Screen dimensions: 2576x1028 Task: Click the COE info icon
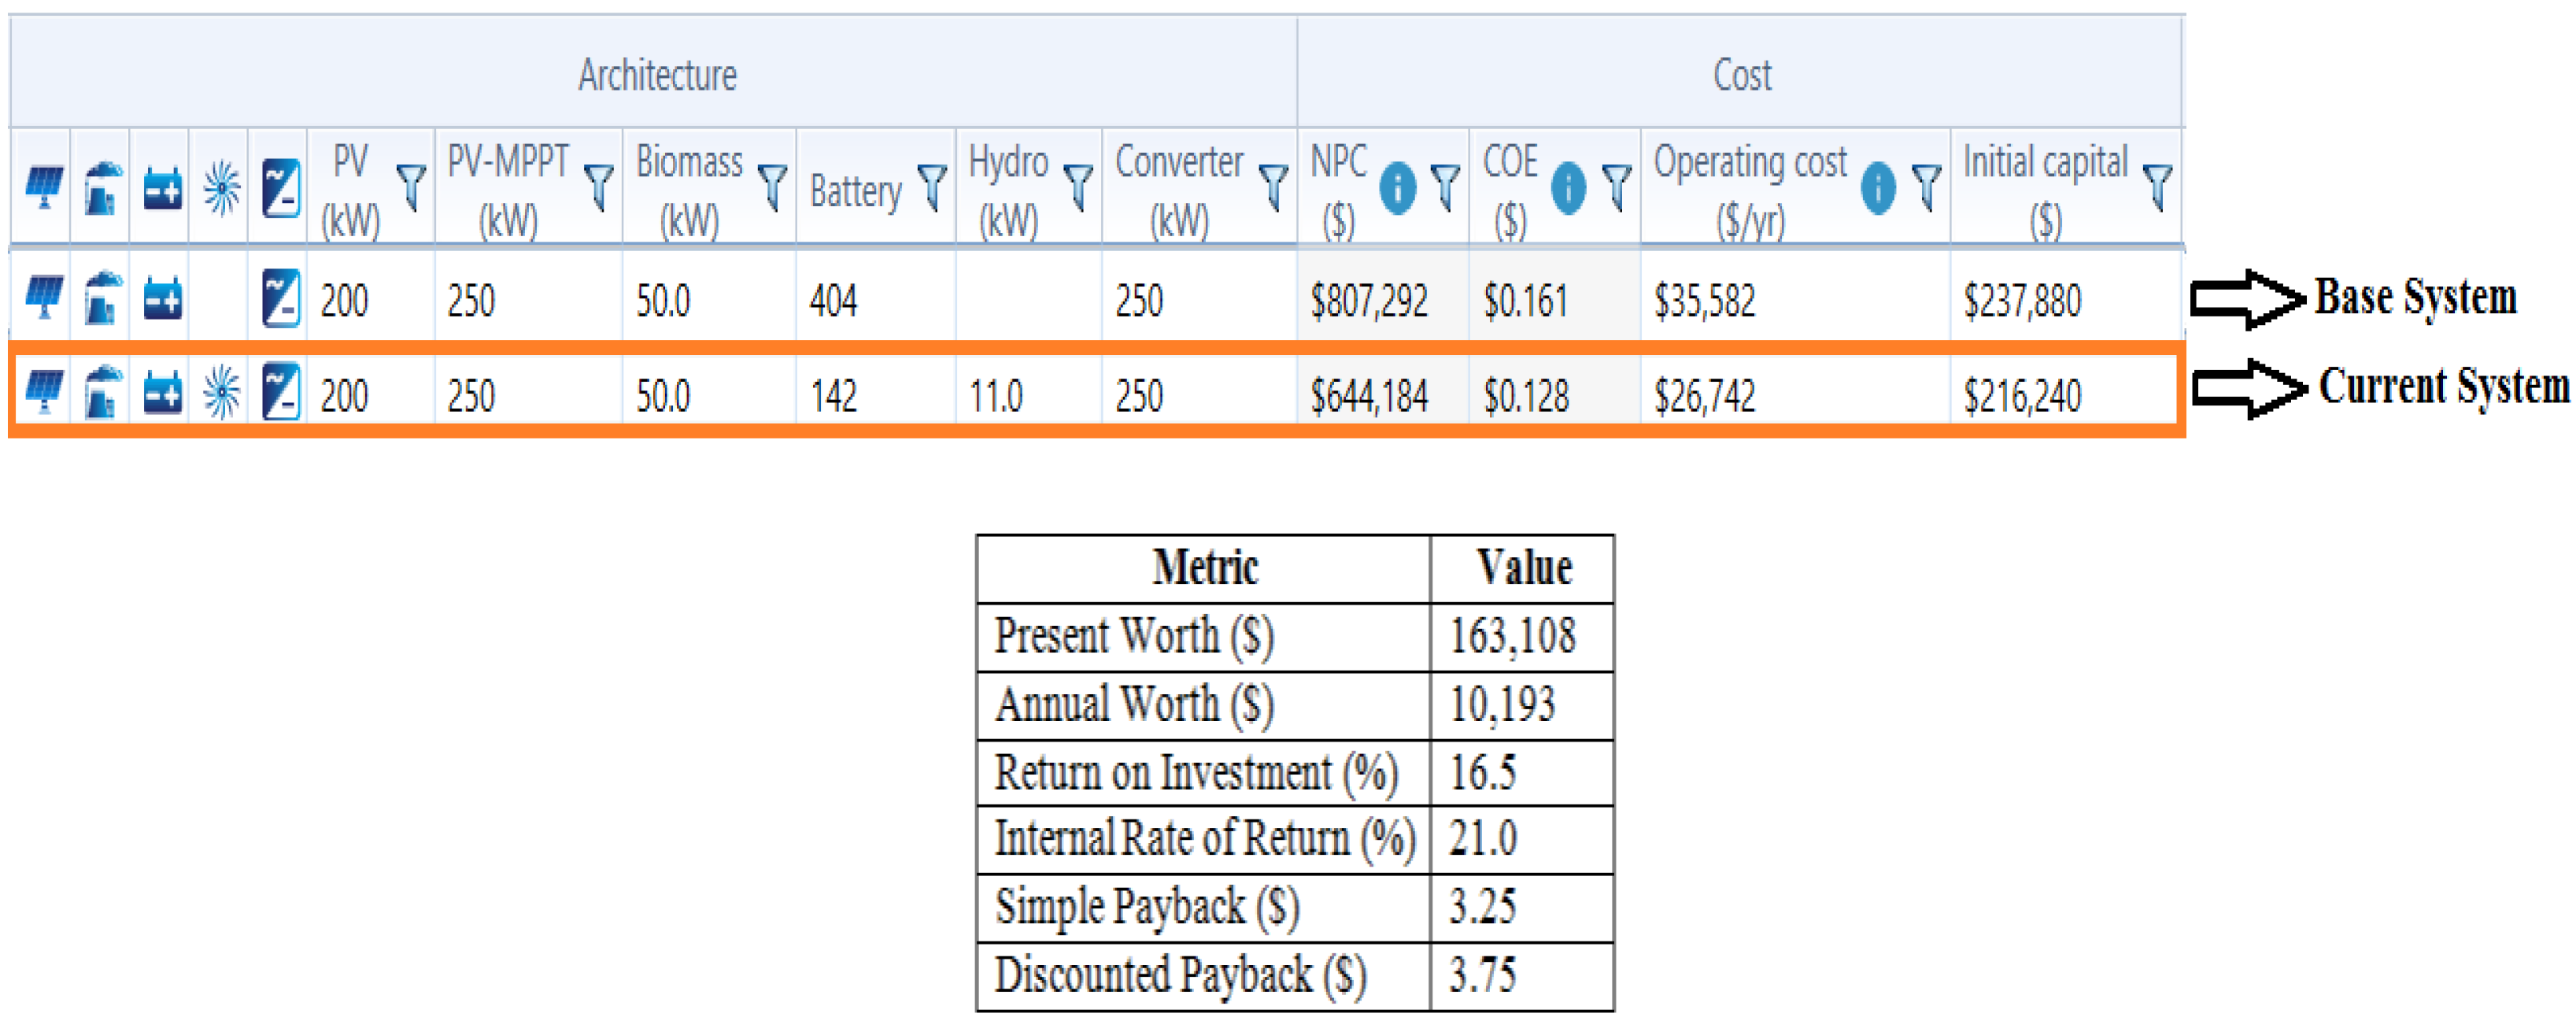[x=1568, y=187]
